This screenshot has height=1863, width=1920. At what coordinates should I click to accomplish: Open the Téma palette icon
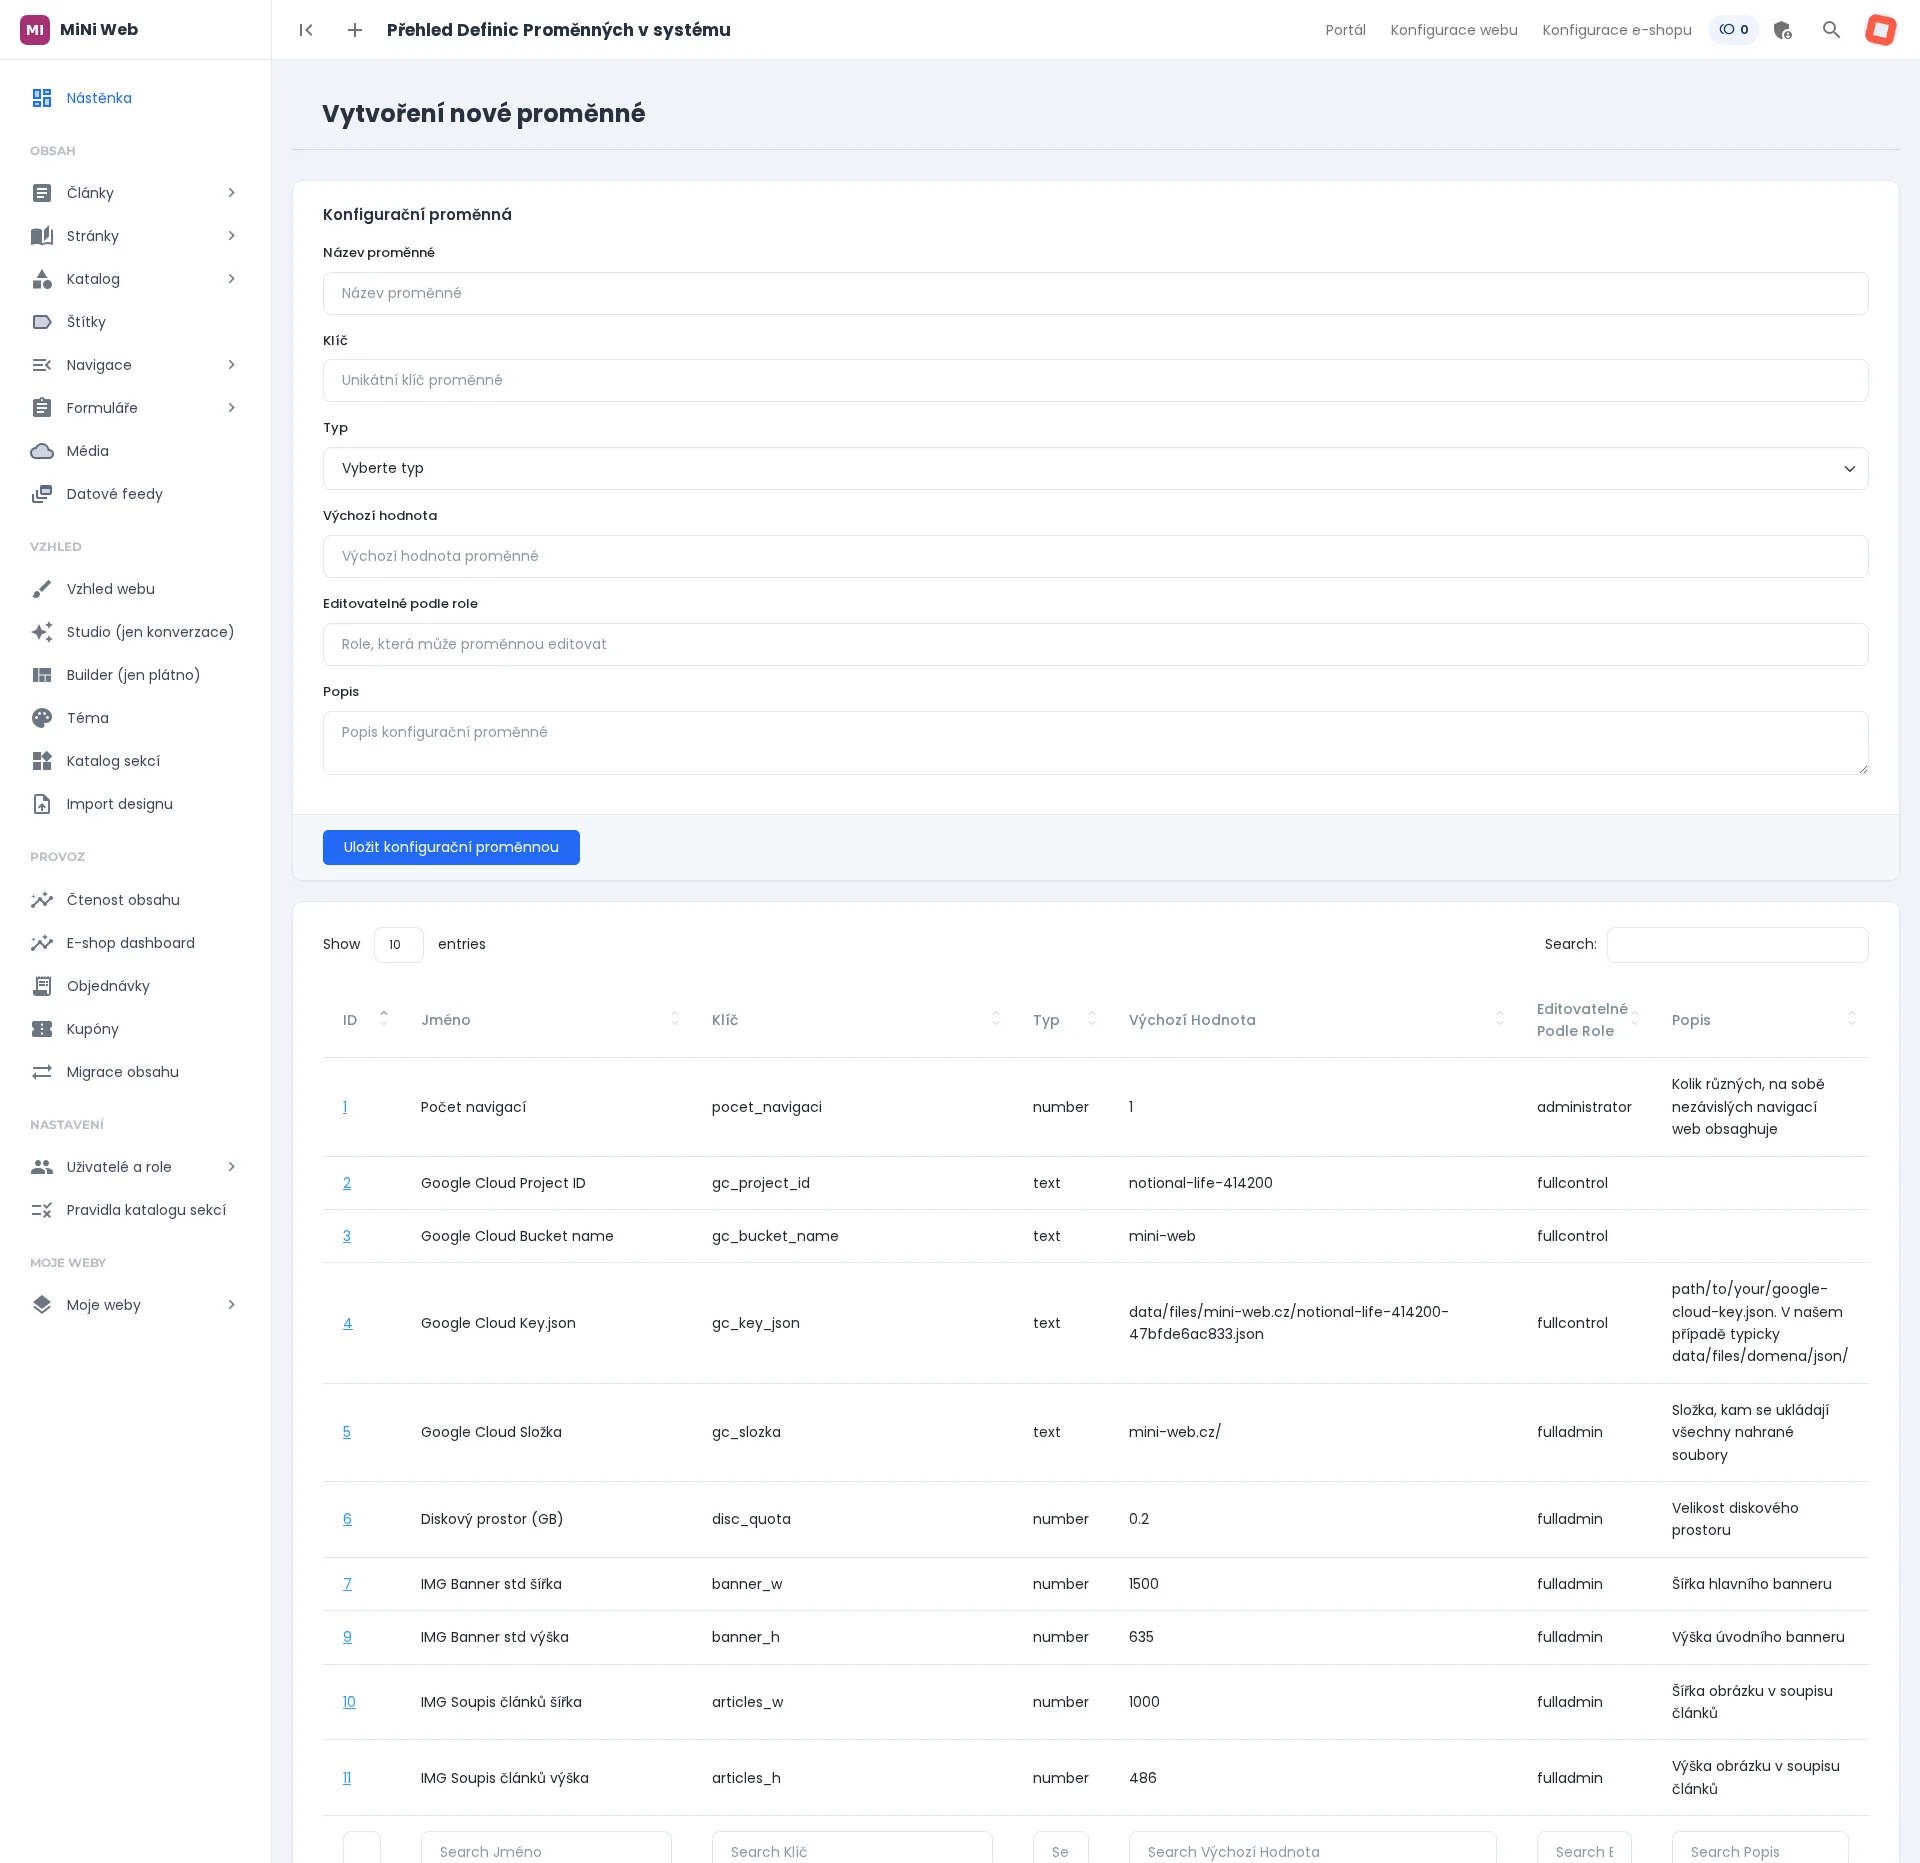[42, 718]
